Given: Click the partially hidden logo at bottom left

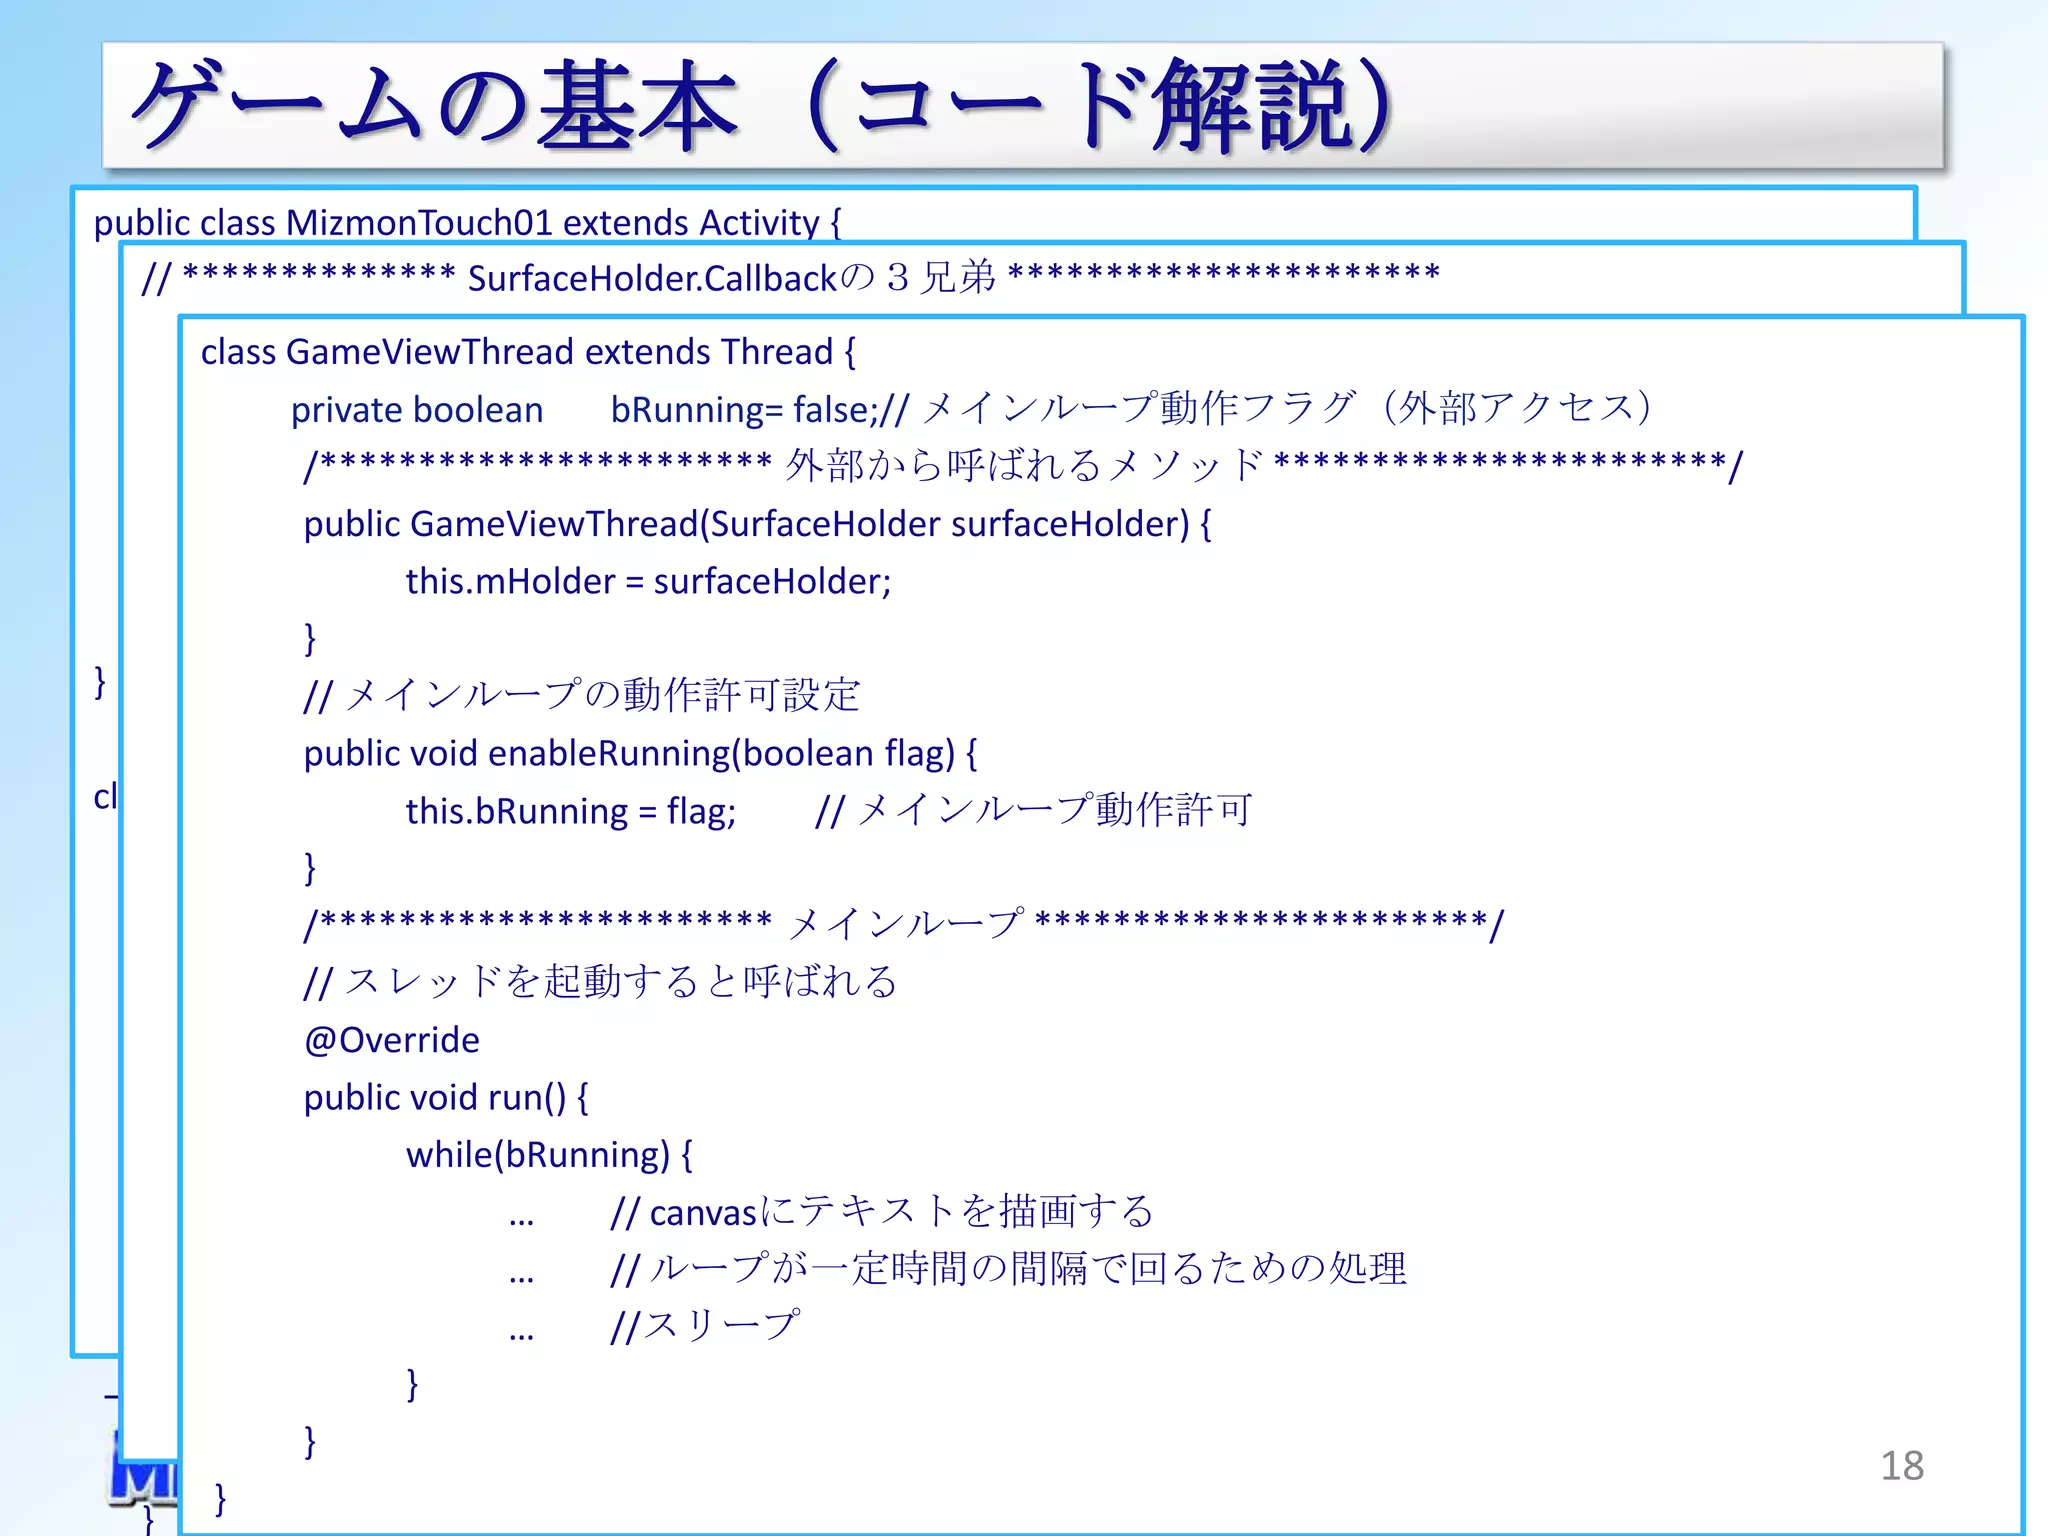Looking at the screenshot, I should (143, 1470).
